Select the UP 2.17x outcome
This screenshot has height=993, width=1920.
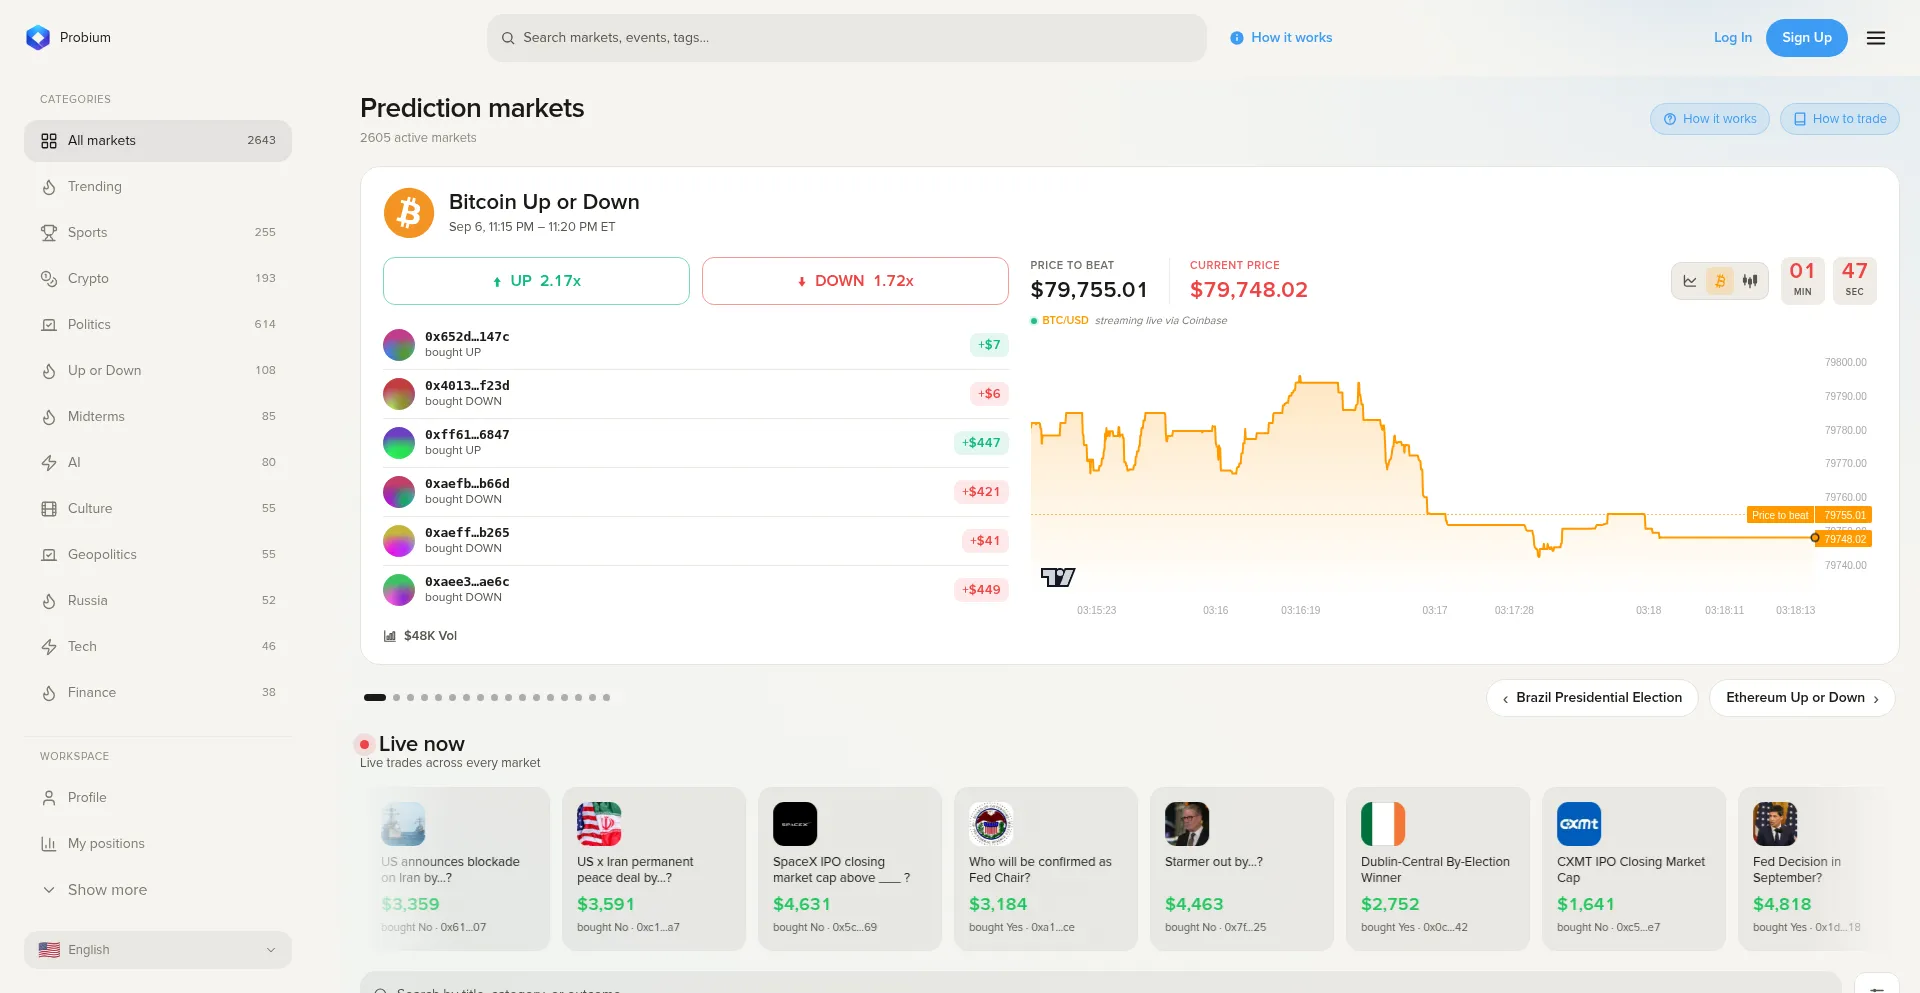536,281
